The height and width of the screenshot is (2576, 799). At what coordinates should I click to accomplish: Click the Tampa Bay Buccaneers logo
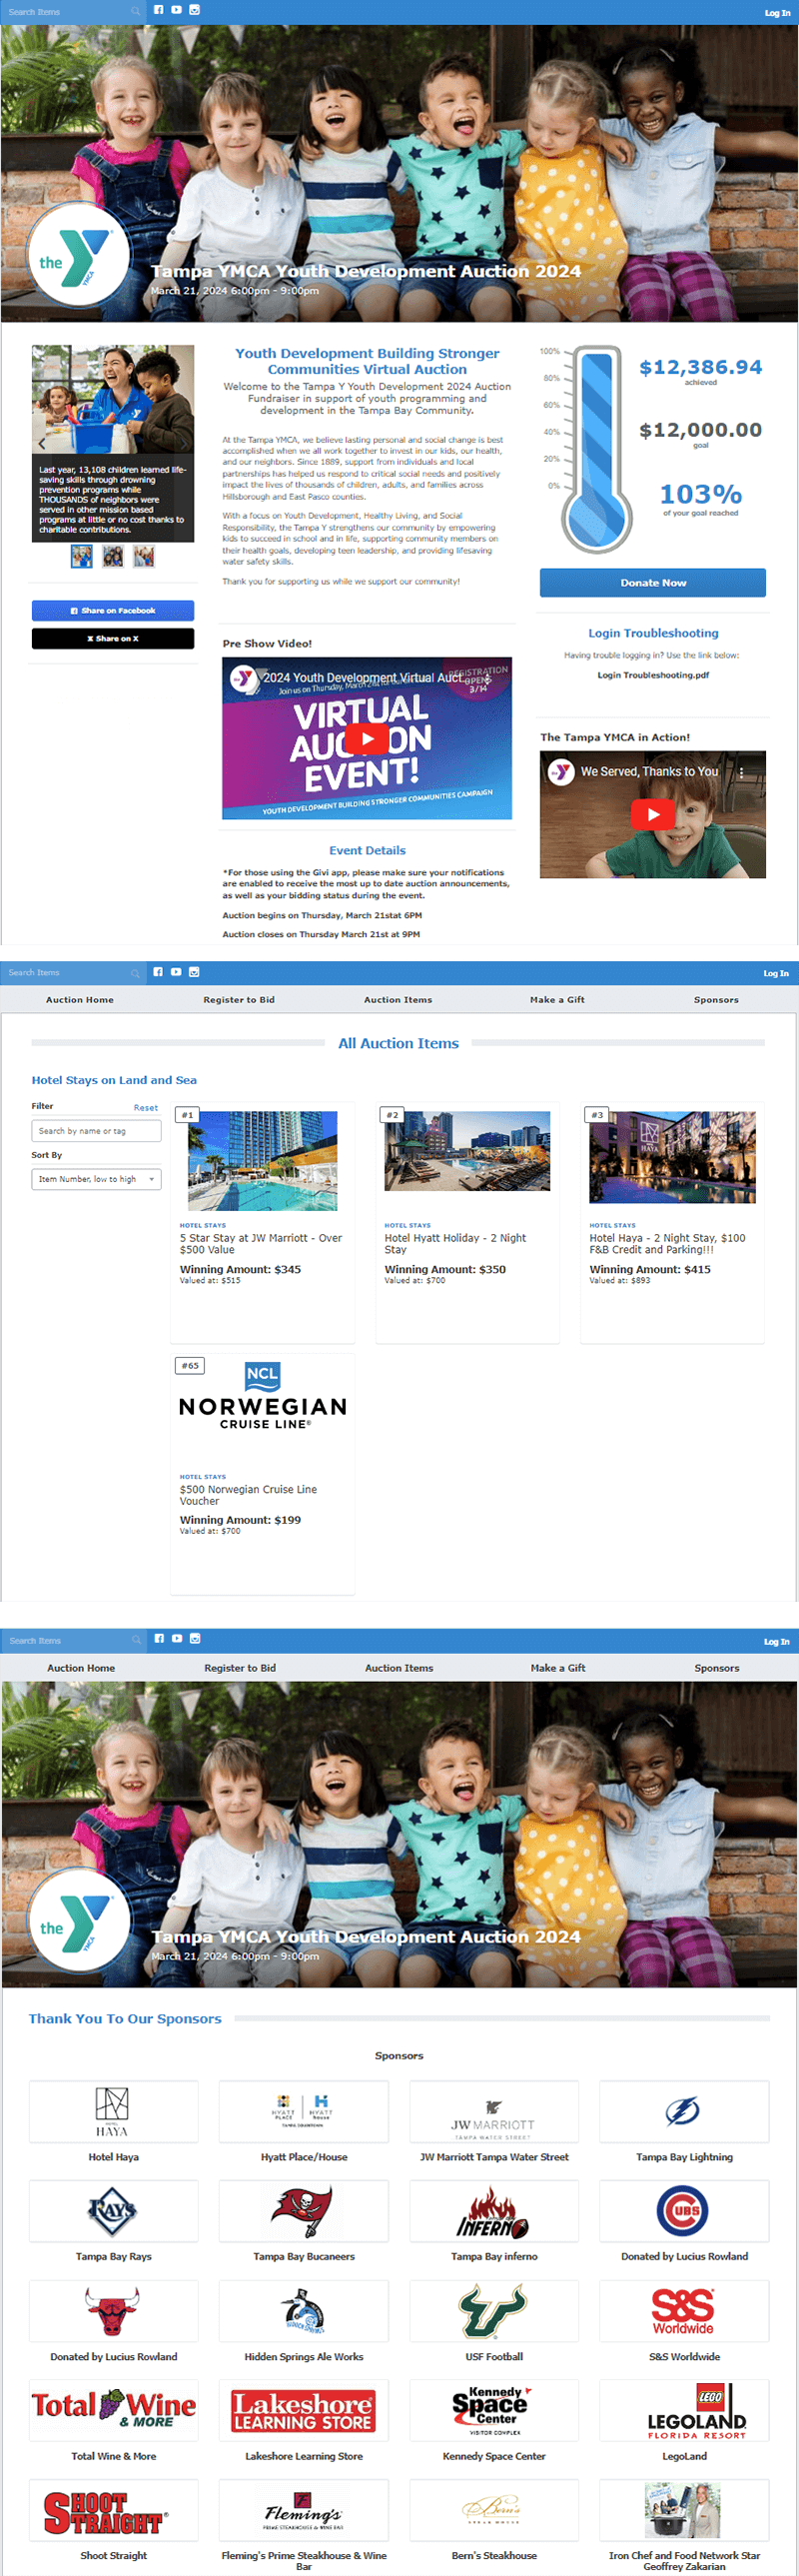[x=303, y=2210]
